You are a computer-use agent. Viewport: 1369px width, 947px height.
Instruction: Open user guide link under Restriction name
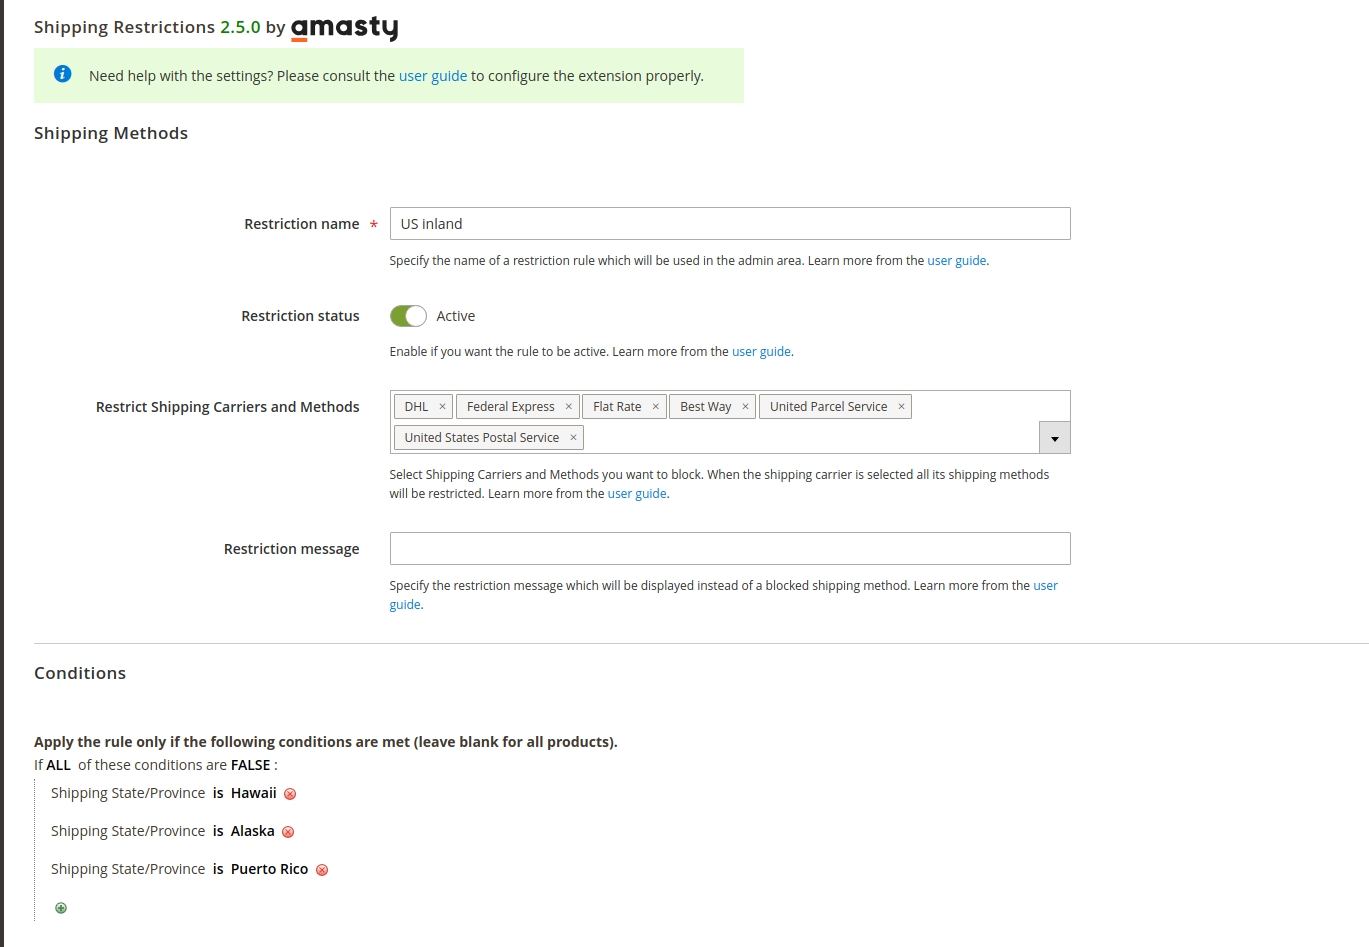tap(956, 261)
